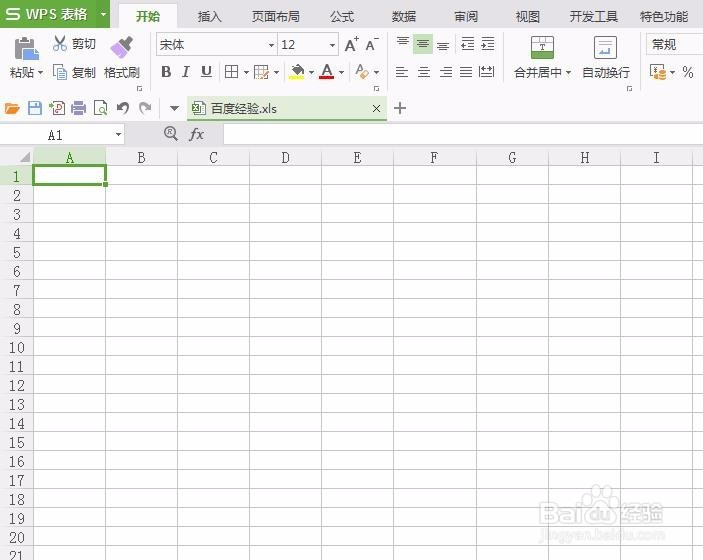Copy using the 复制 icon
703x560 pixels.
pos(60,72)
